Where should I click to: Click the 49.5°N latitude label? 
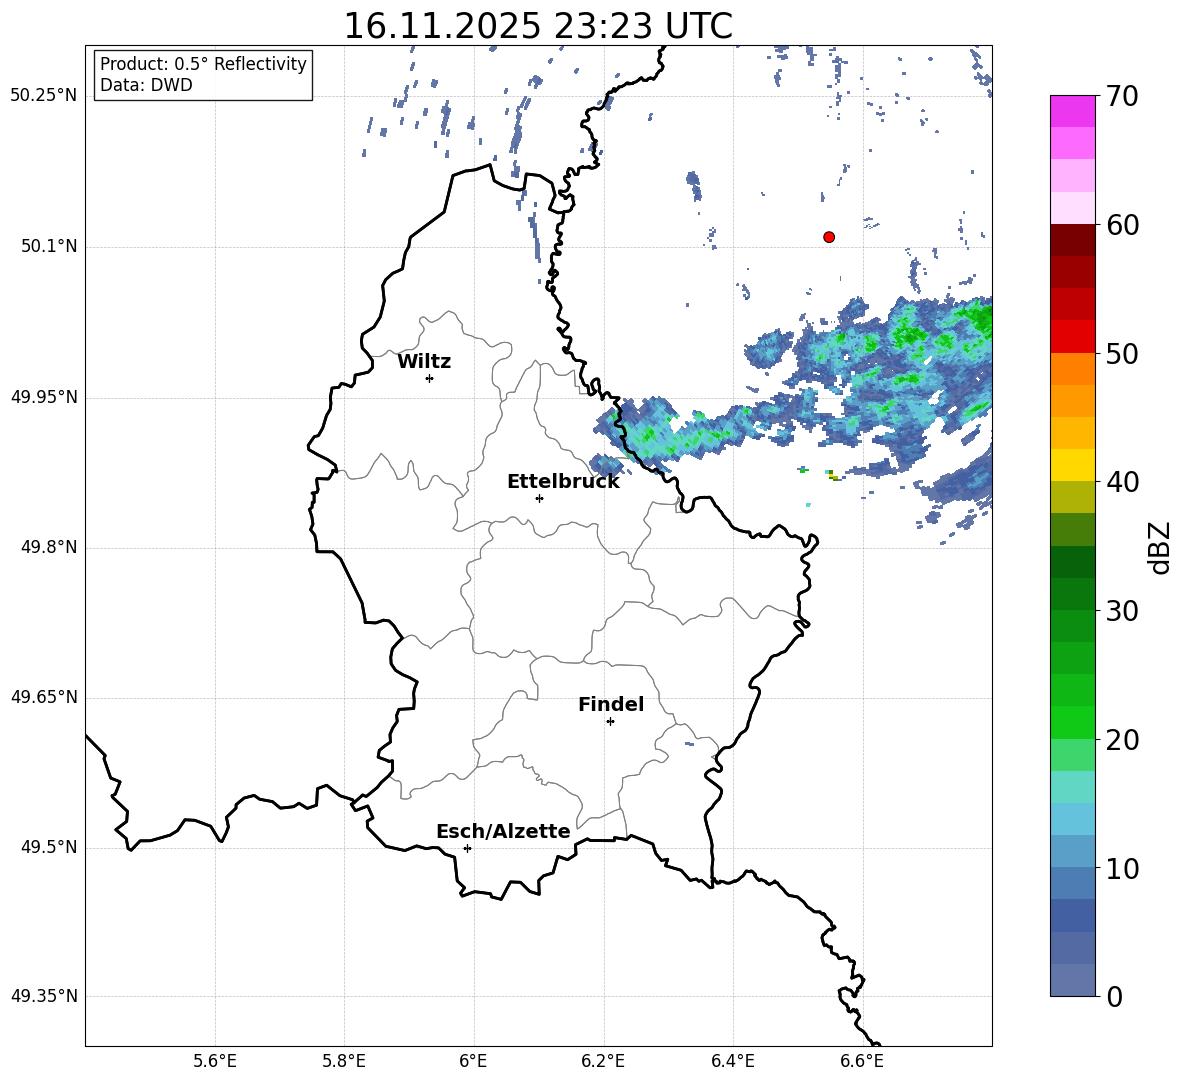[48, 847]
